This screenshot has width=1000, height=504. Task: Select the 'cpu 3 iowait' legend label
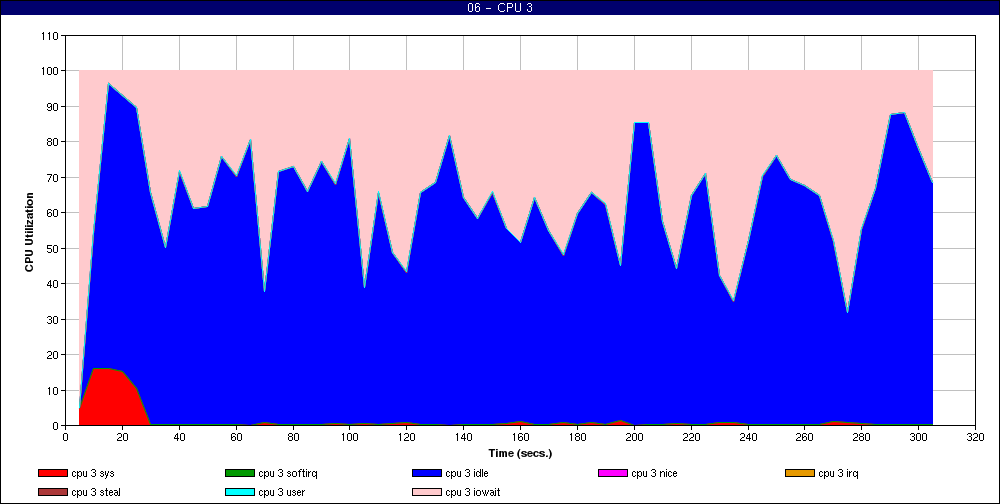click(473, 493)
